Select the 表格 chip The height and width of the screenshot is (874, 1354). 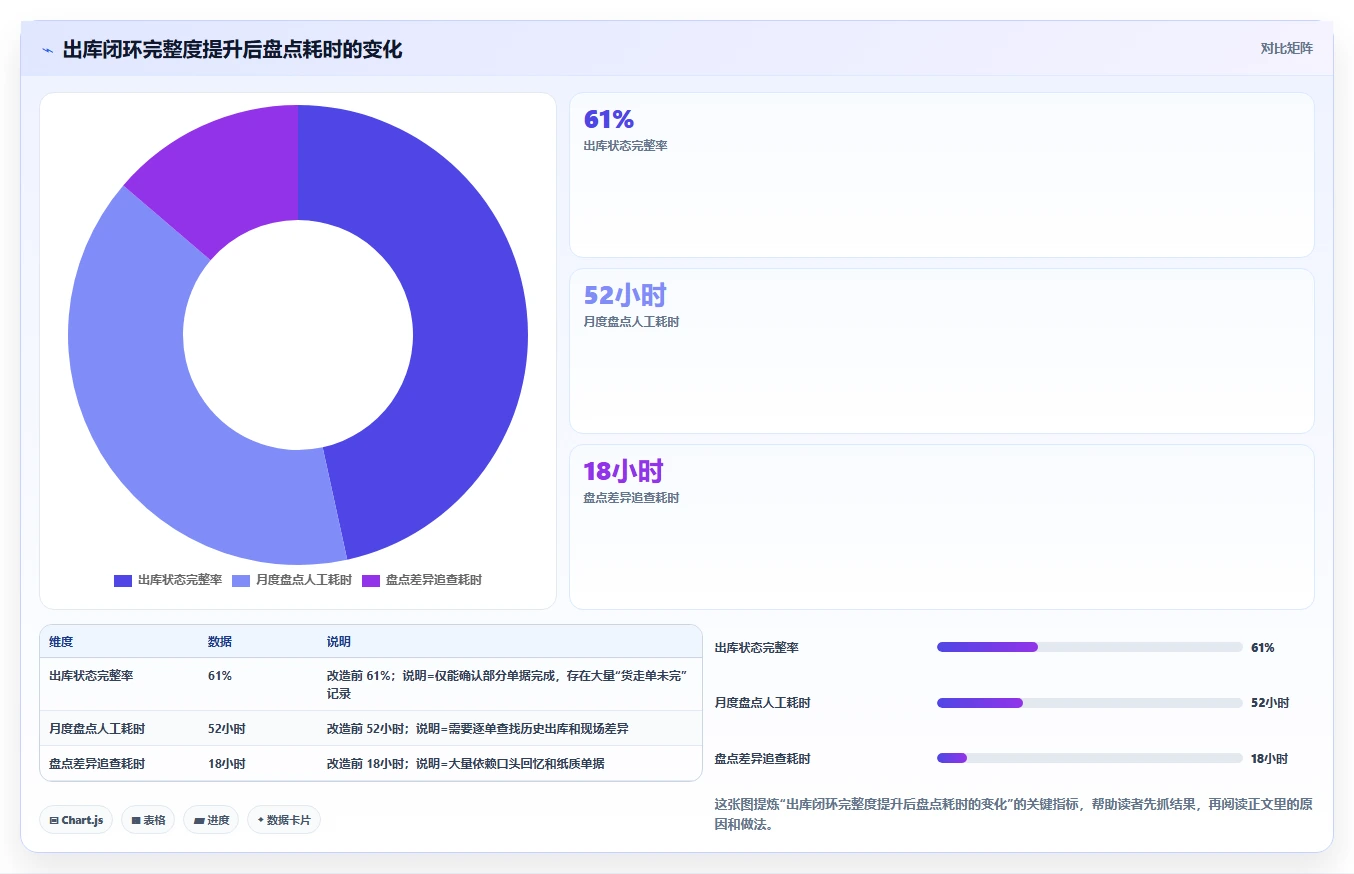point(148,820)
